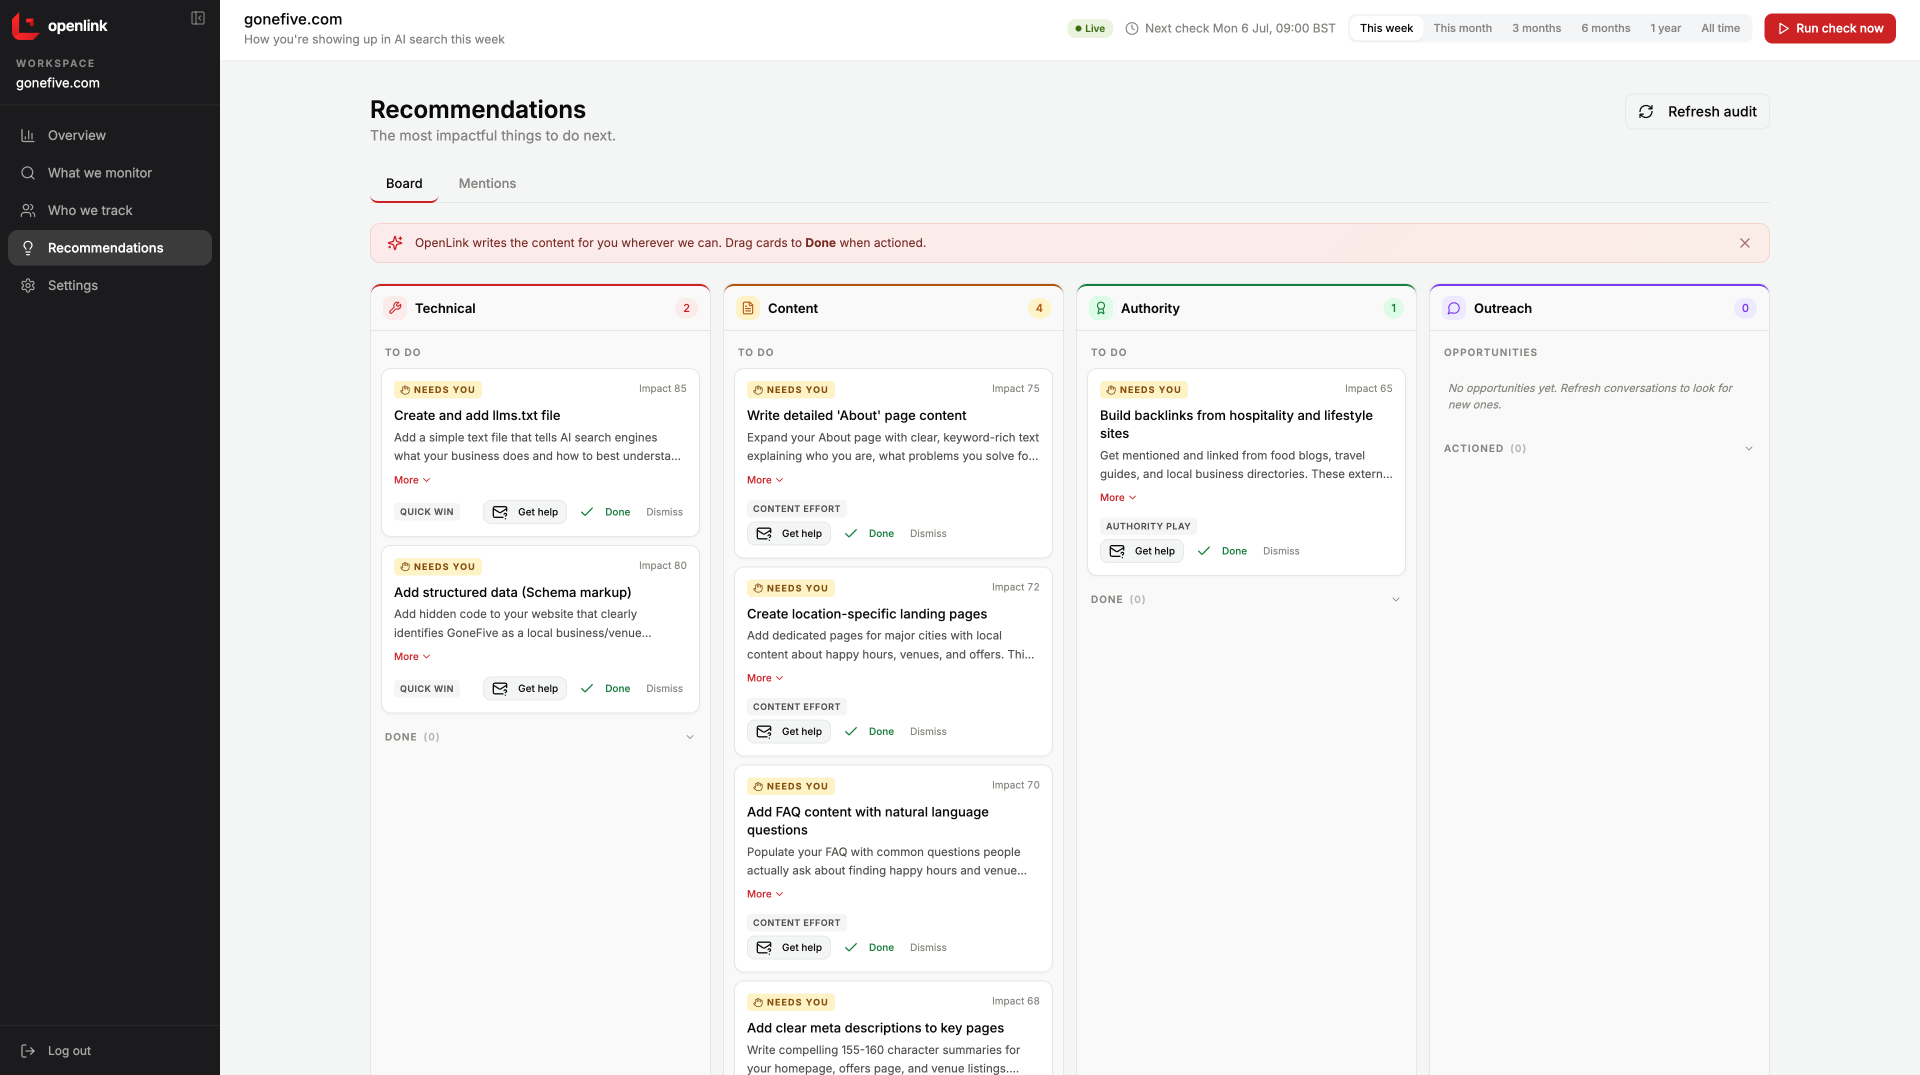
Task: Click Get help on the backlinks card
Action: [x=1142, y=551]
